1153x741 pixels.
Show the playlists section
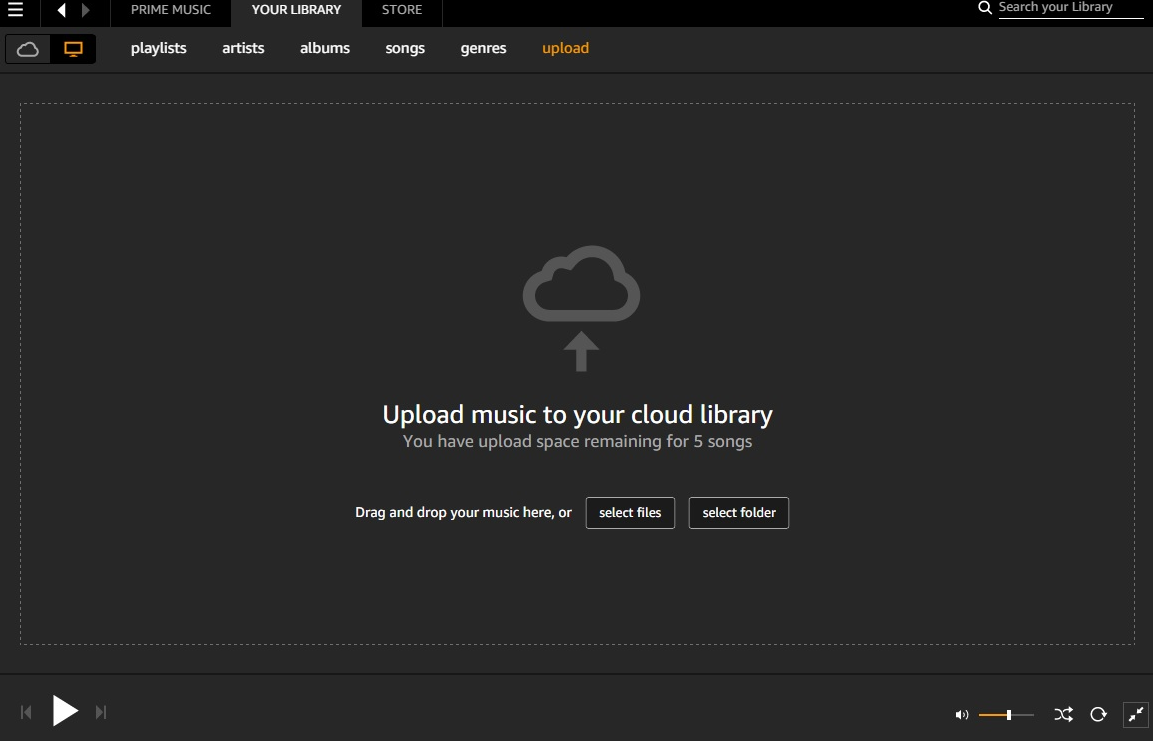pyautogui.click(x=159, y=49)
